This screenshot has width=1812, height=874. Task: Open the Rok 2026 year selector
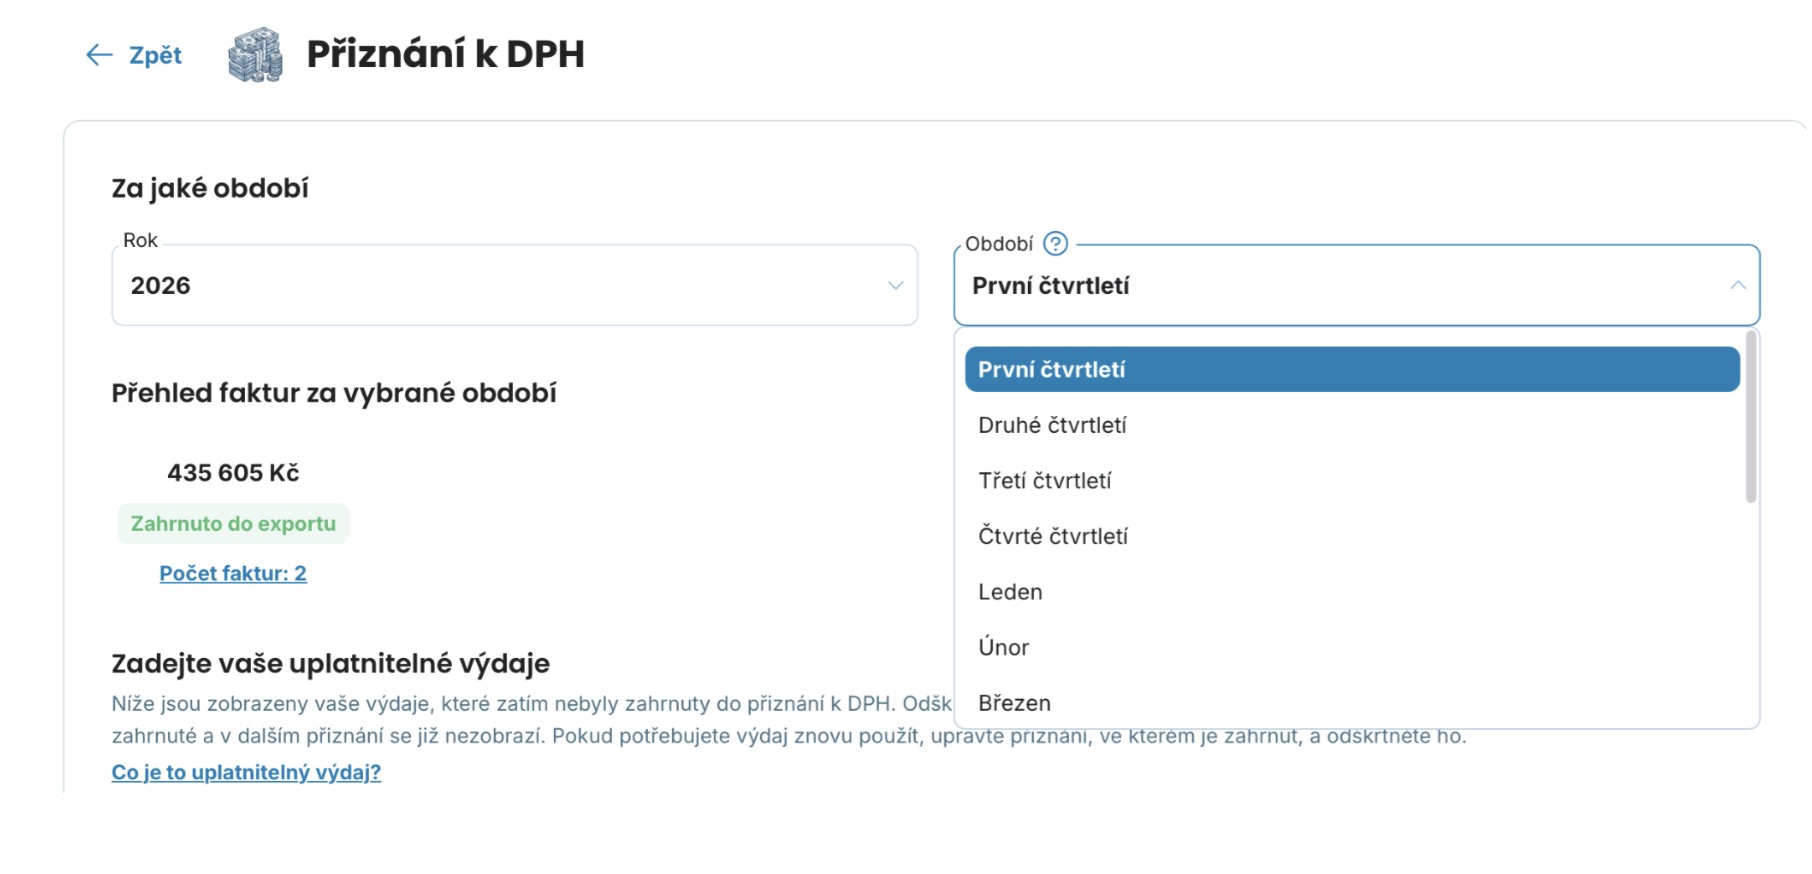514,285
